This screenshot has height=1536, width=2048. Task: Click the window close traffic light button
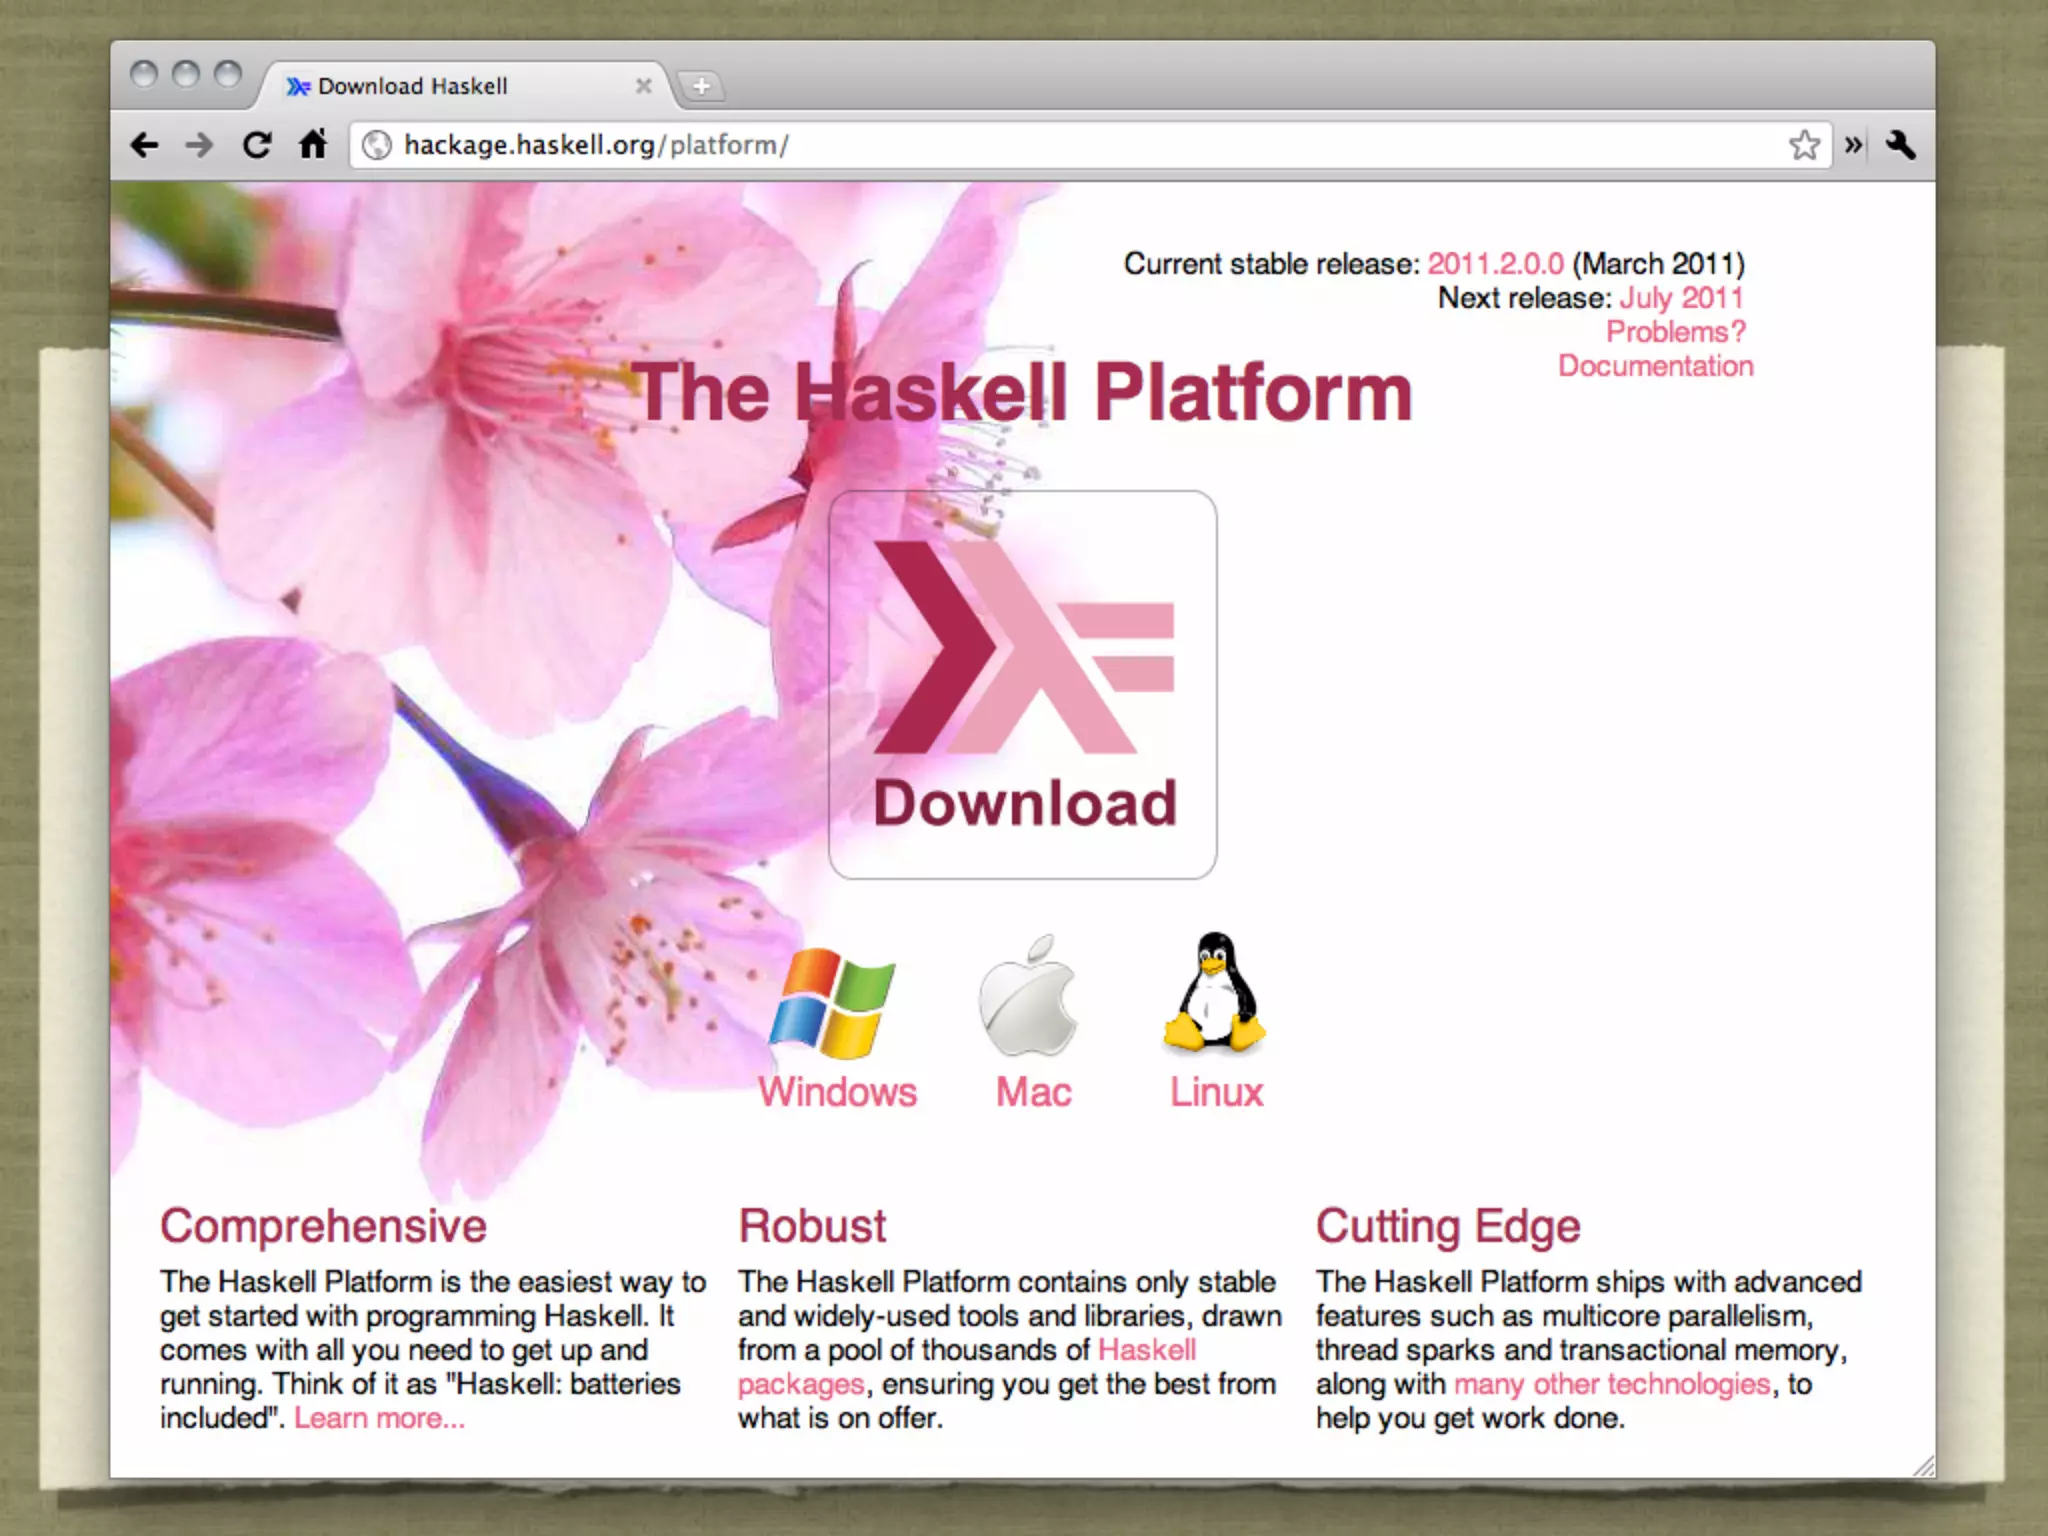coord(144,74)
